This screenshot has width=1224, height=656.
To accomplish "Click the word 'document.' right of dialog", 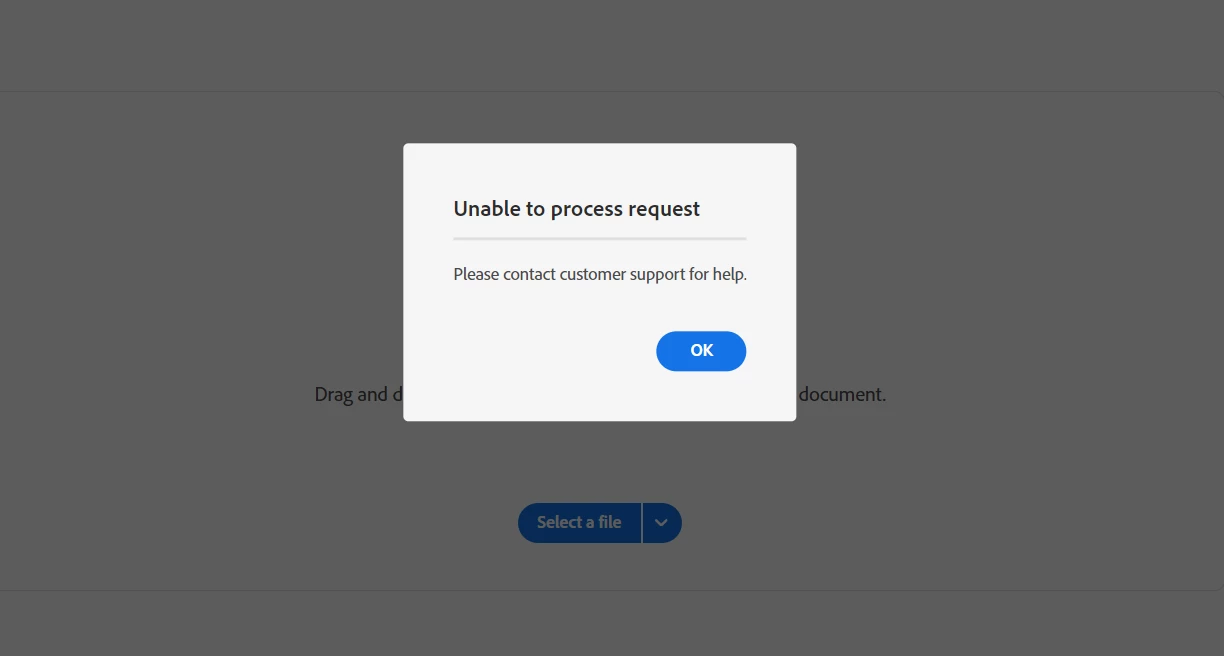I will pyautogui.click(x=842, y=394).
